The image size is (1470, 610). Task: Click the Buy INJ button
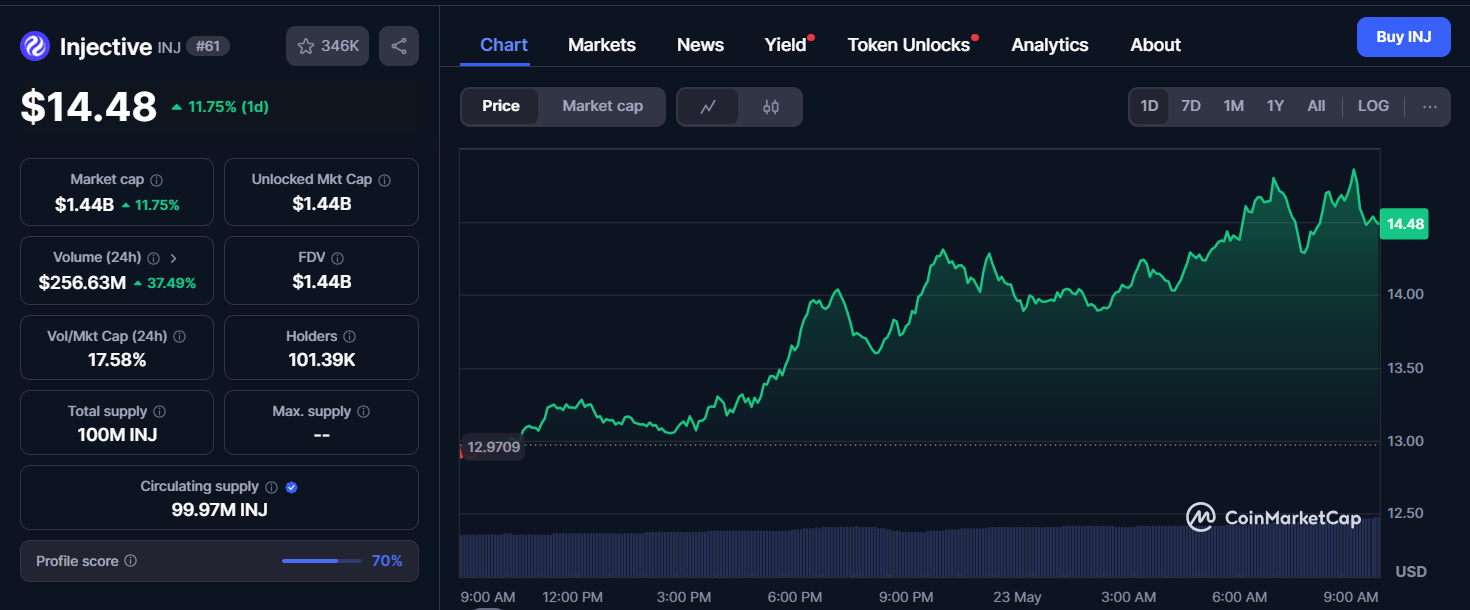coord(1403,37)
